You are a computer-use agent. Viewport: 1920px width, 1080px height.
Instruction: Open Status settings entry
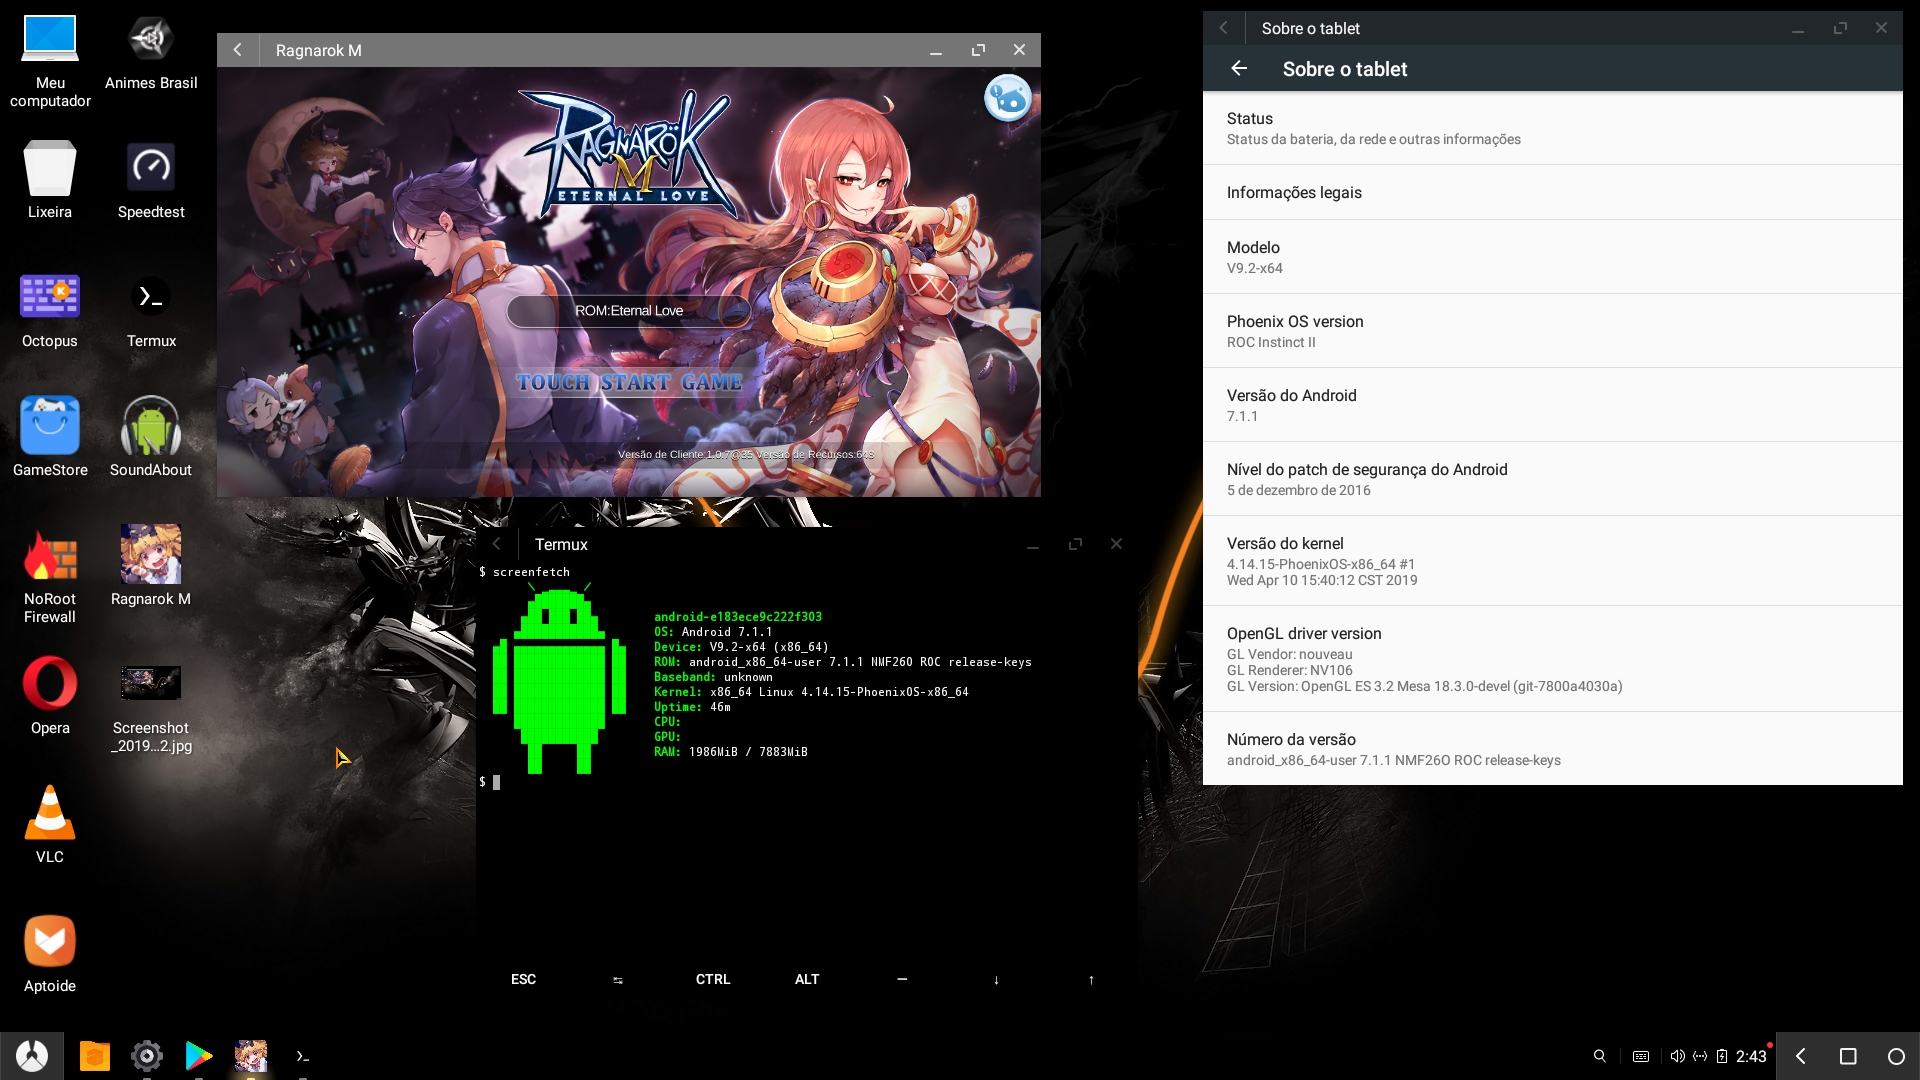(x=1552, y=128)
